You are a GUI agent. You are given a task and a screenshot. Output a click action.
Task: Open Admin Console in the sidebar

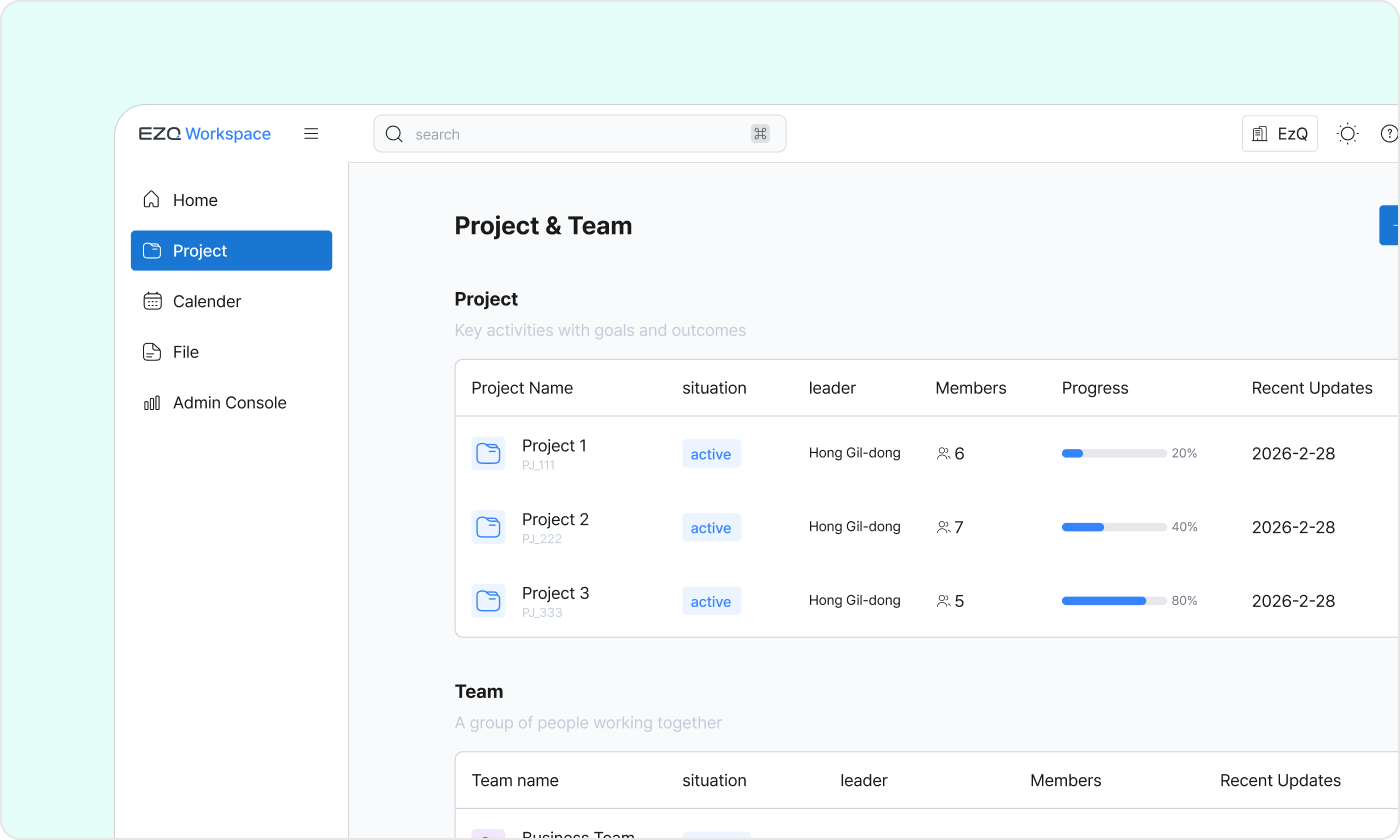tap(231, 403)
